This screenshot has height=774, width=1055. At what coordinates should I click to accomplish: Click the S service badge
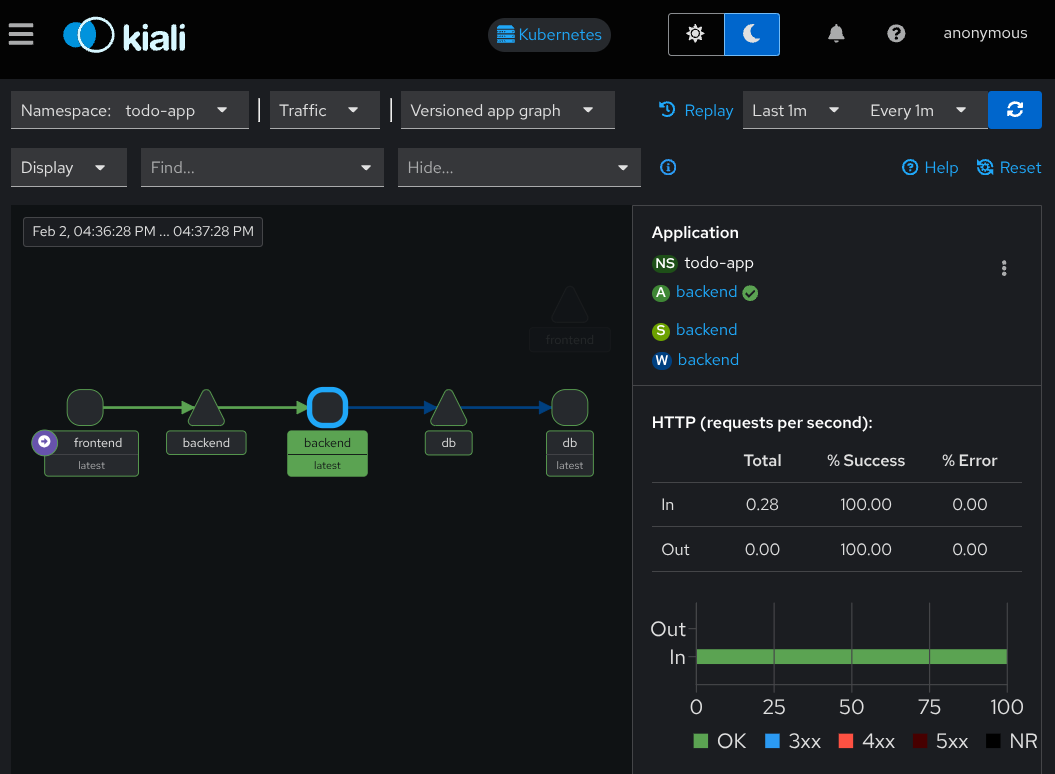pyautogui.click(x=661, y=330)
